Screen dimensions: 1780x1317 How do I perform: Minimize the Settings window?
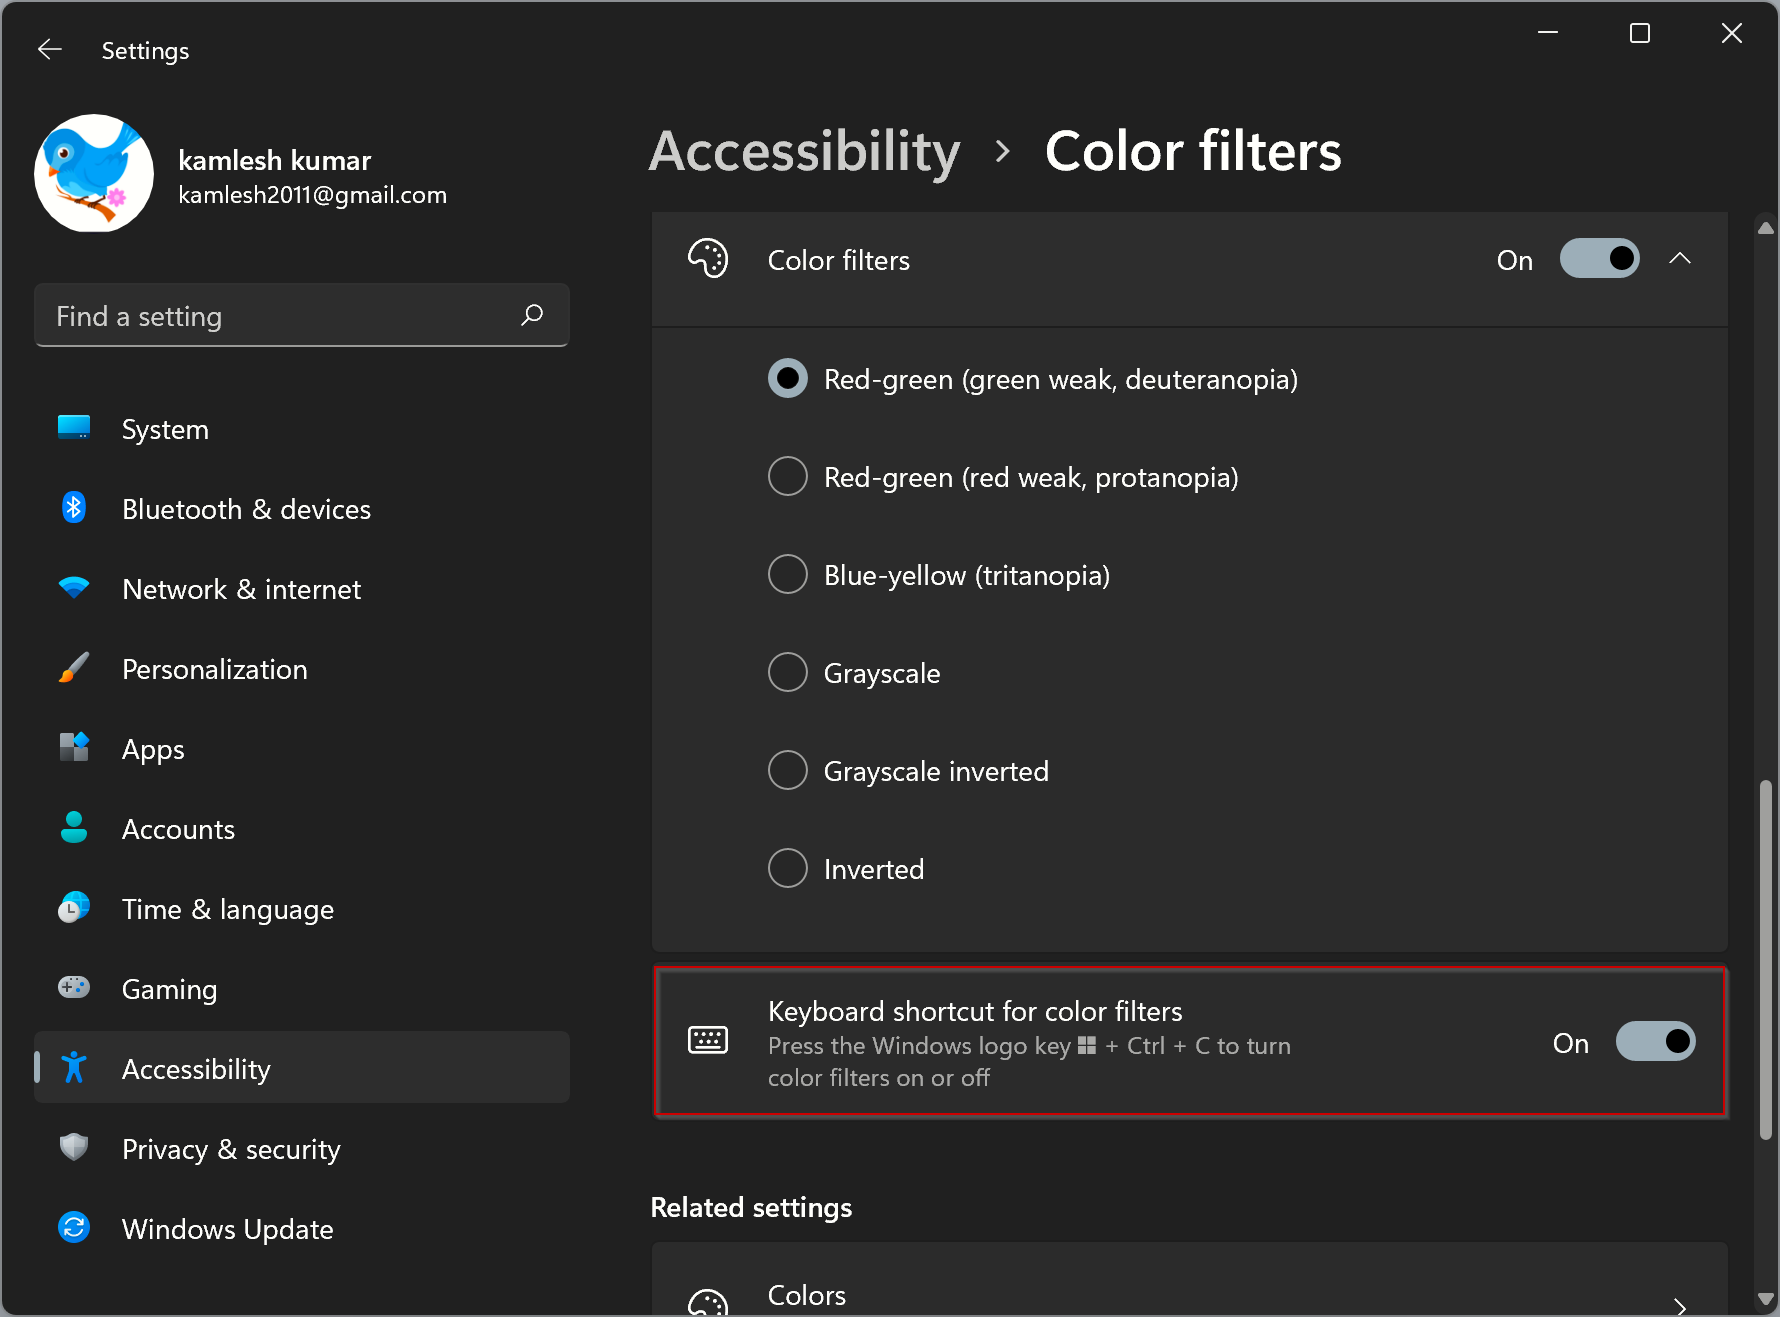click(x=1548, y=33)
